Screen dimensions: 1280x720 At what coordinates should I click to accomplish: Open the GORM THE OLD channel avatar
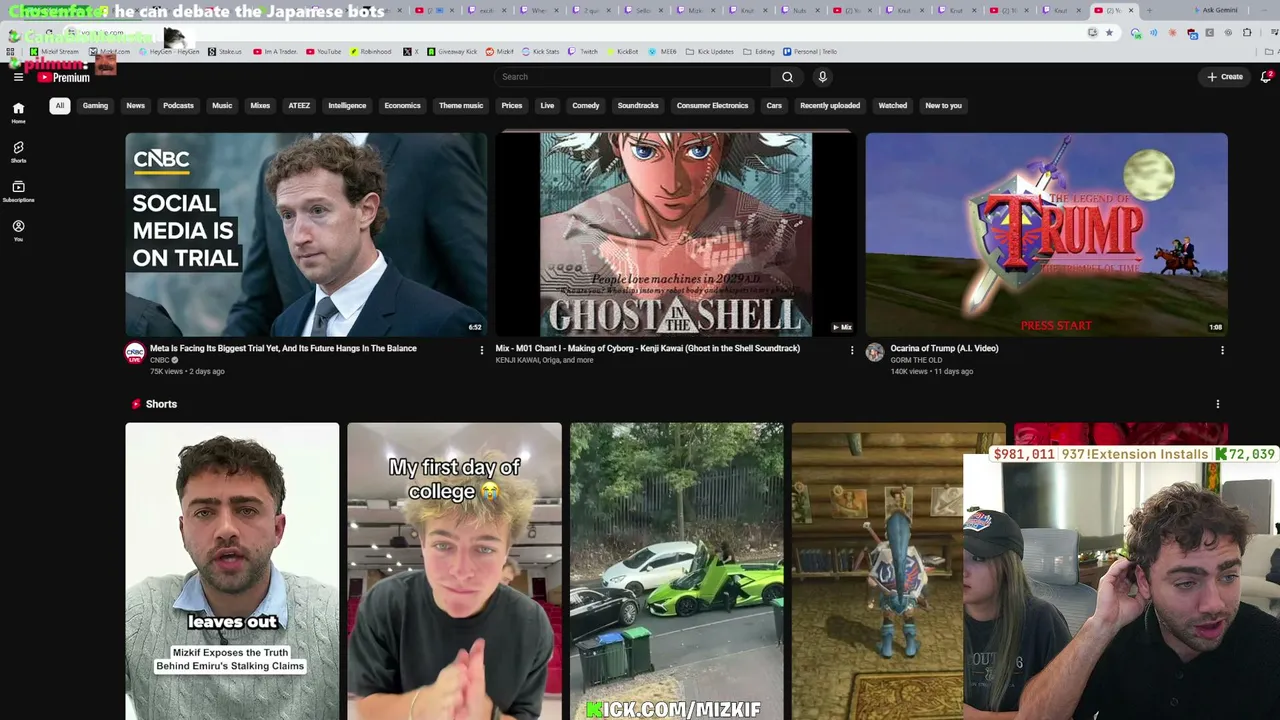coord(875,353)
